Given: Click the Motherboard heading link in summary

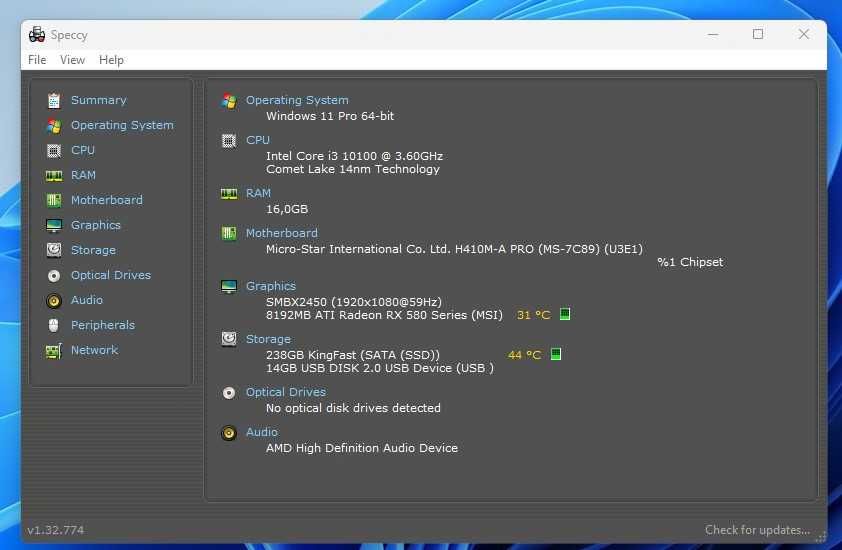Looking at the screenshot, I should [x=281, y=233].
